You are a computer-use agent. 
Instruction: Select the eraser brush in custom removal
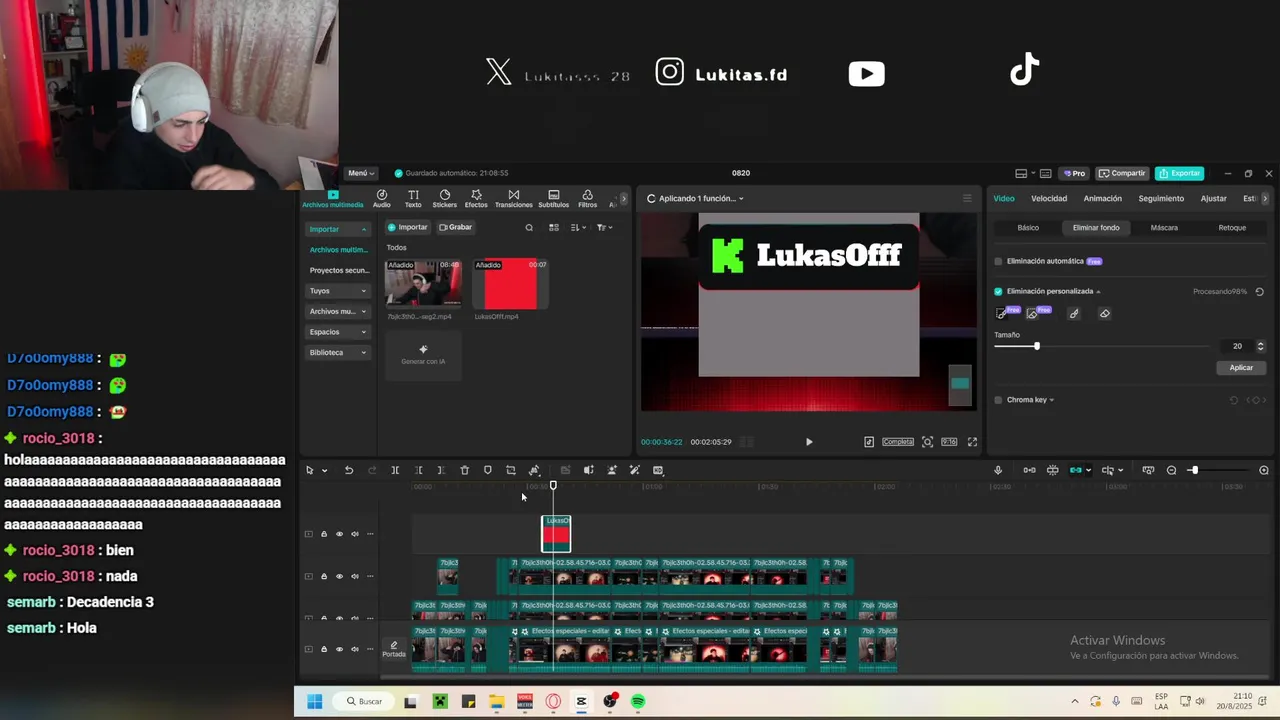pyautogui.click(x=1104, y=314)
